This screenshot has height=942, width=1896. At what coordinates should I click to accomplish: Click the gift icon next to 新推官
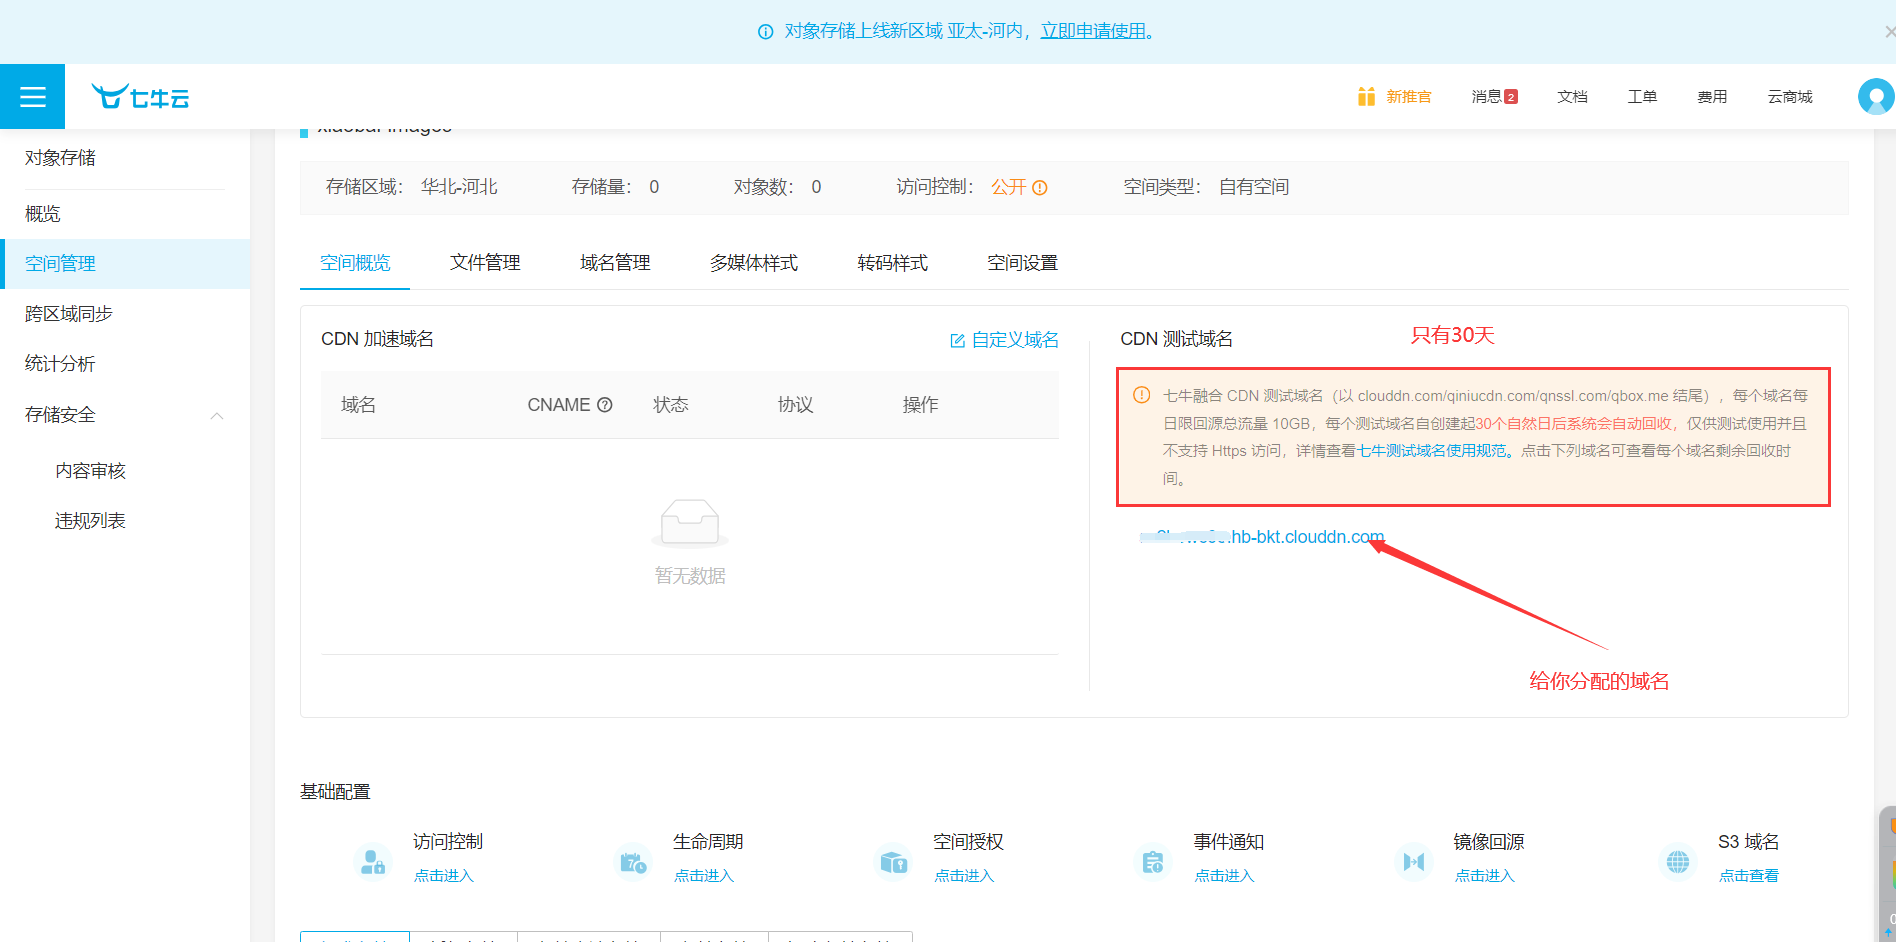pyautogui.click(x=1366, y=96)
